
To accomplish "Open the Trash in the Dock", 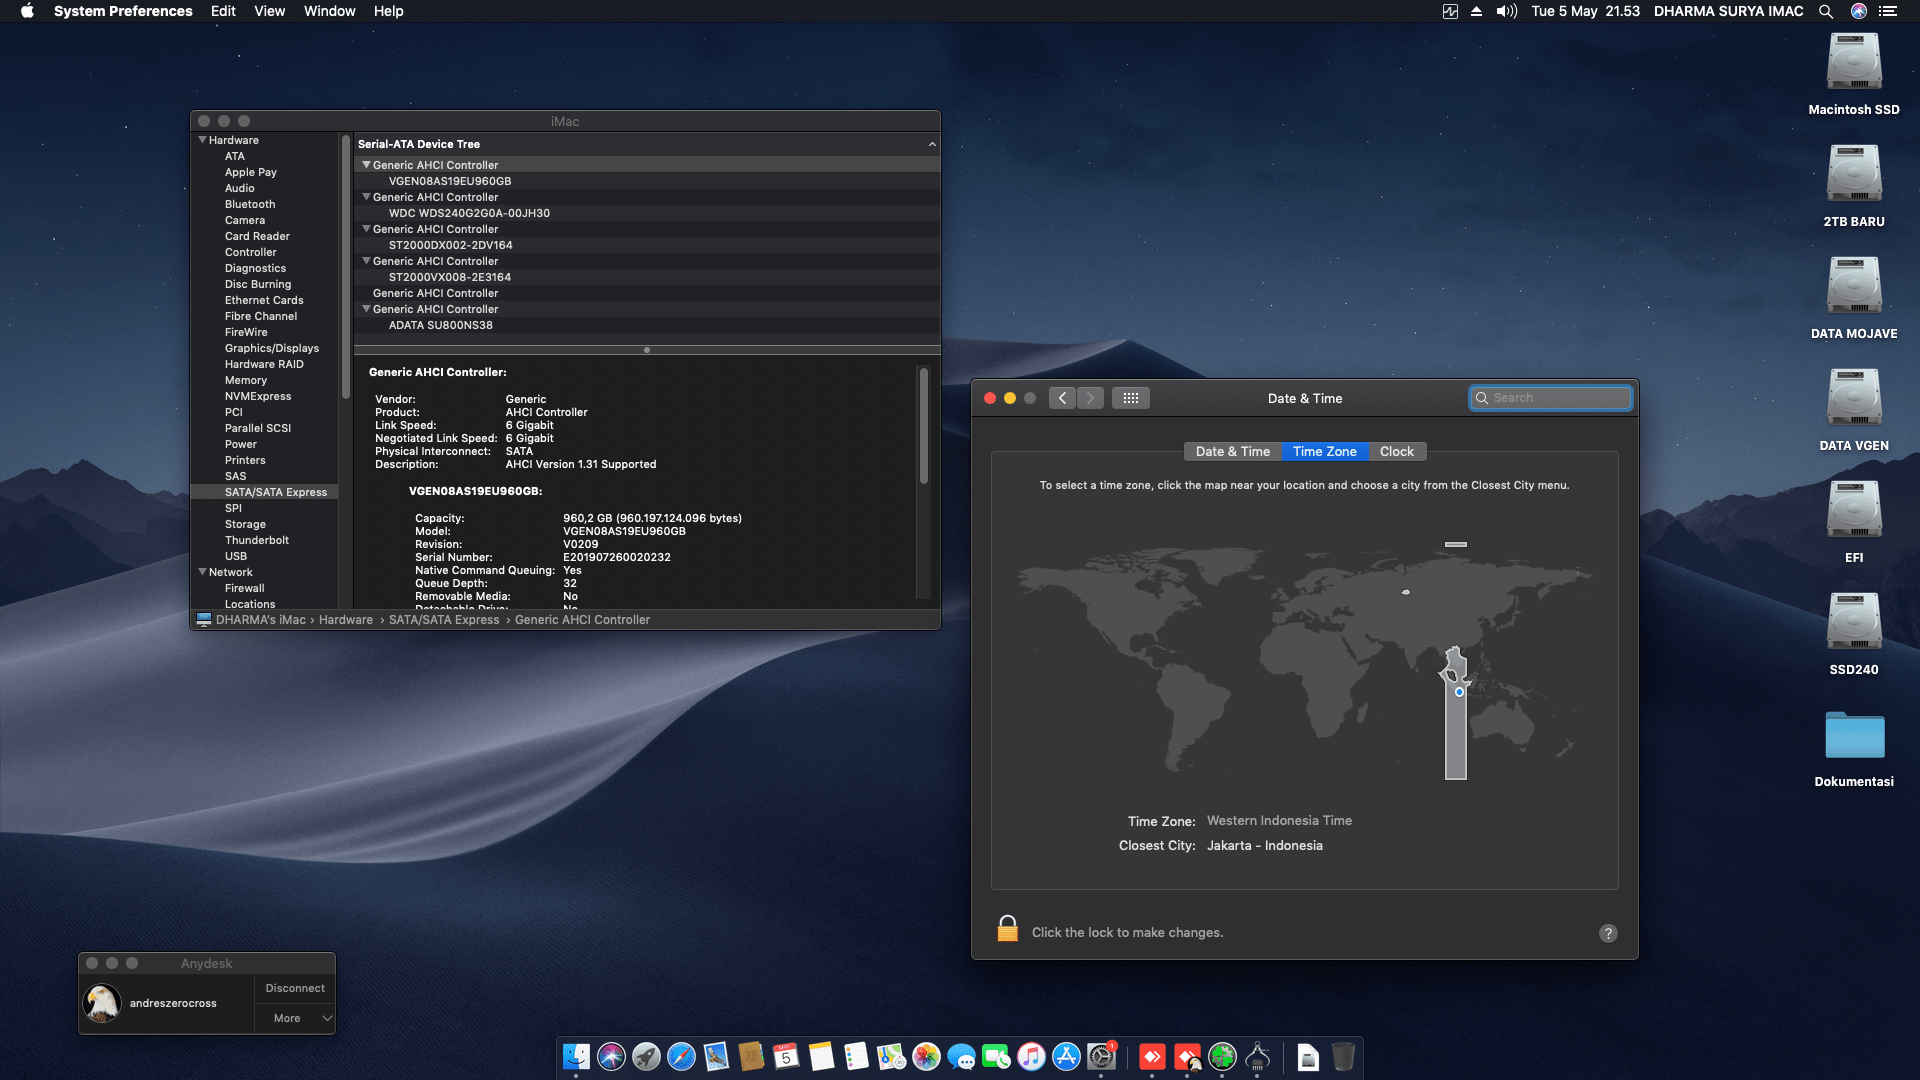I will [1343, 1056].
